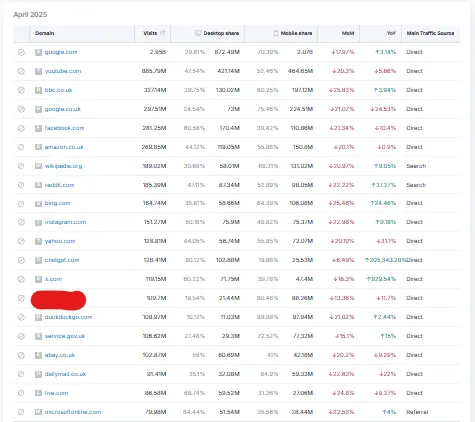Open the wikipedia.org domain link

63,166
